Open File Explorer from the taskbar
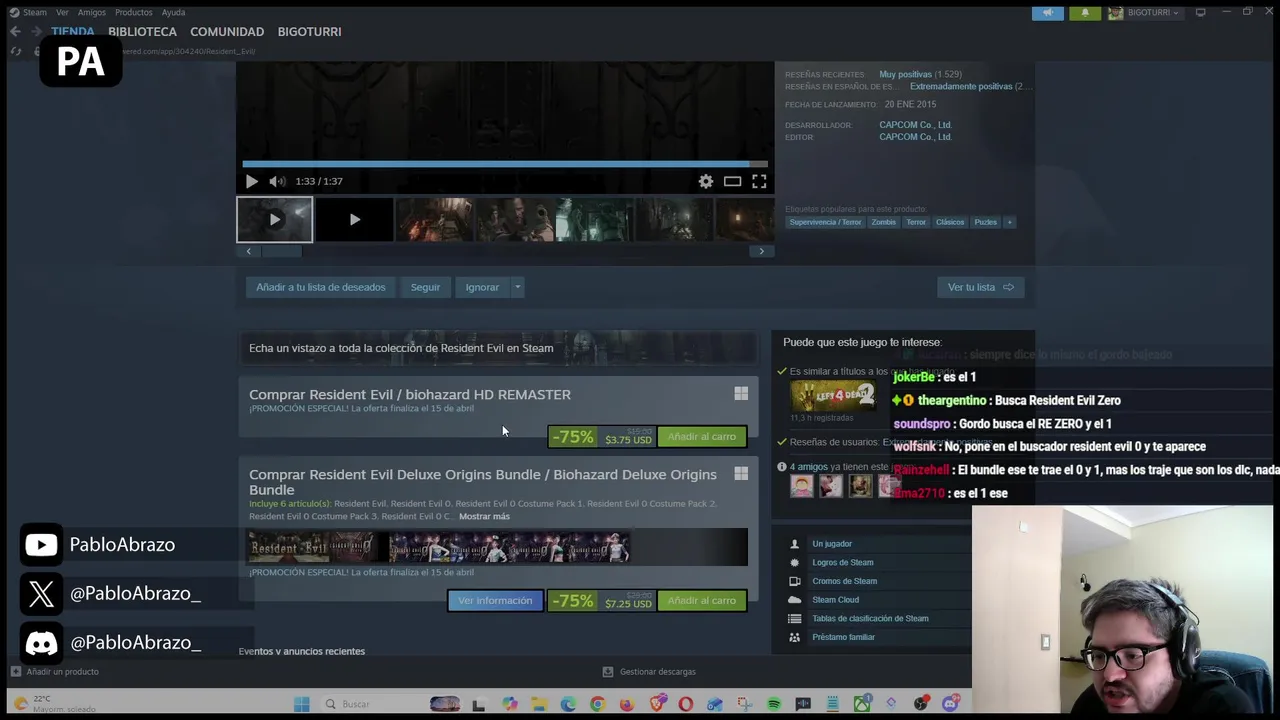This screenshot has width=1280, height=720. pos(539,704)
